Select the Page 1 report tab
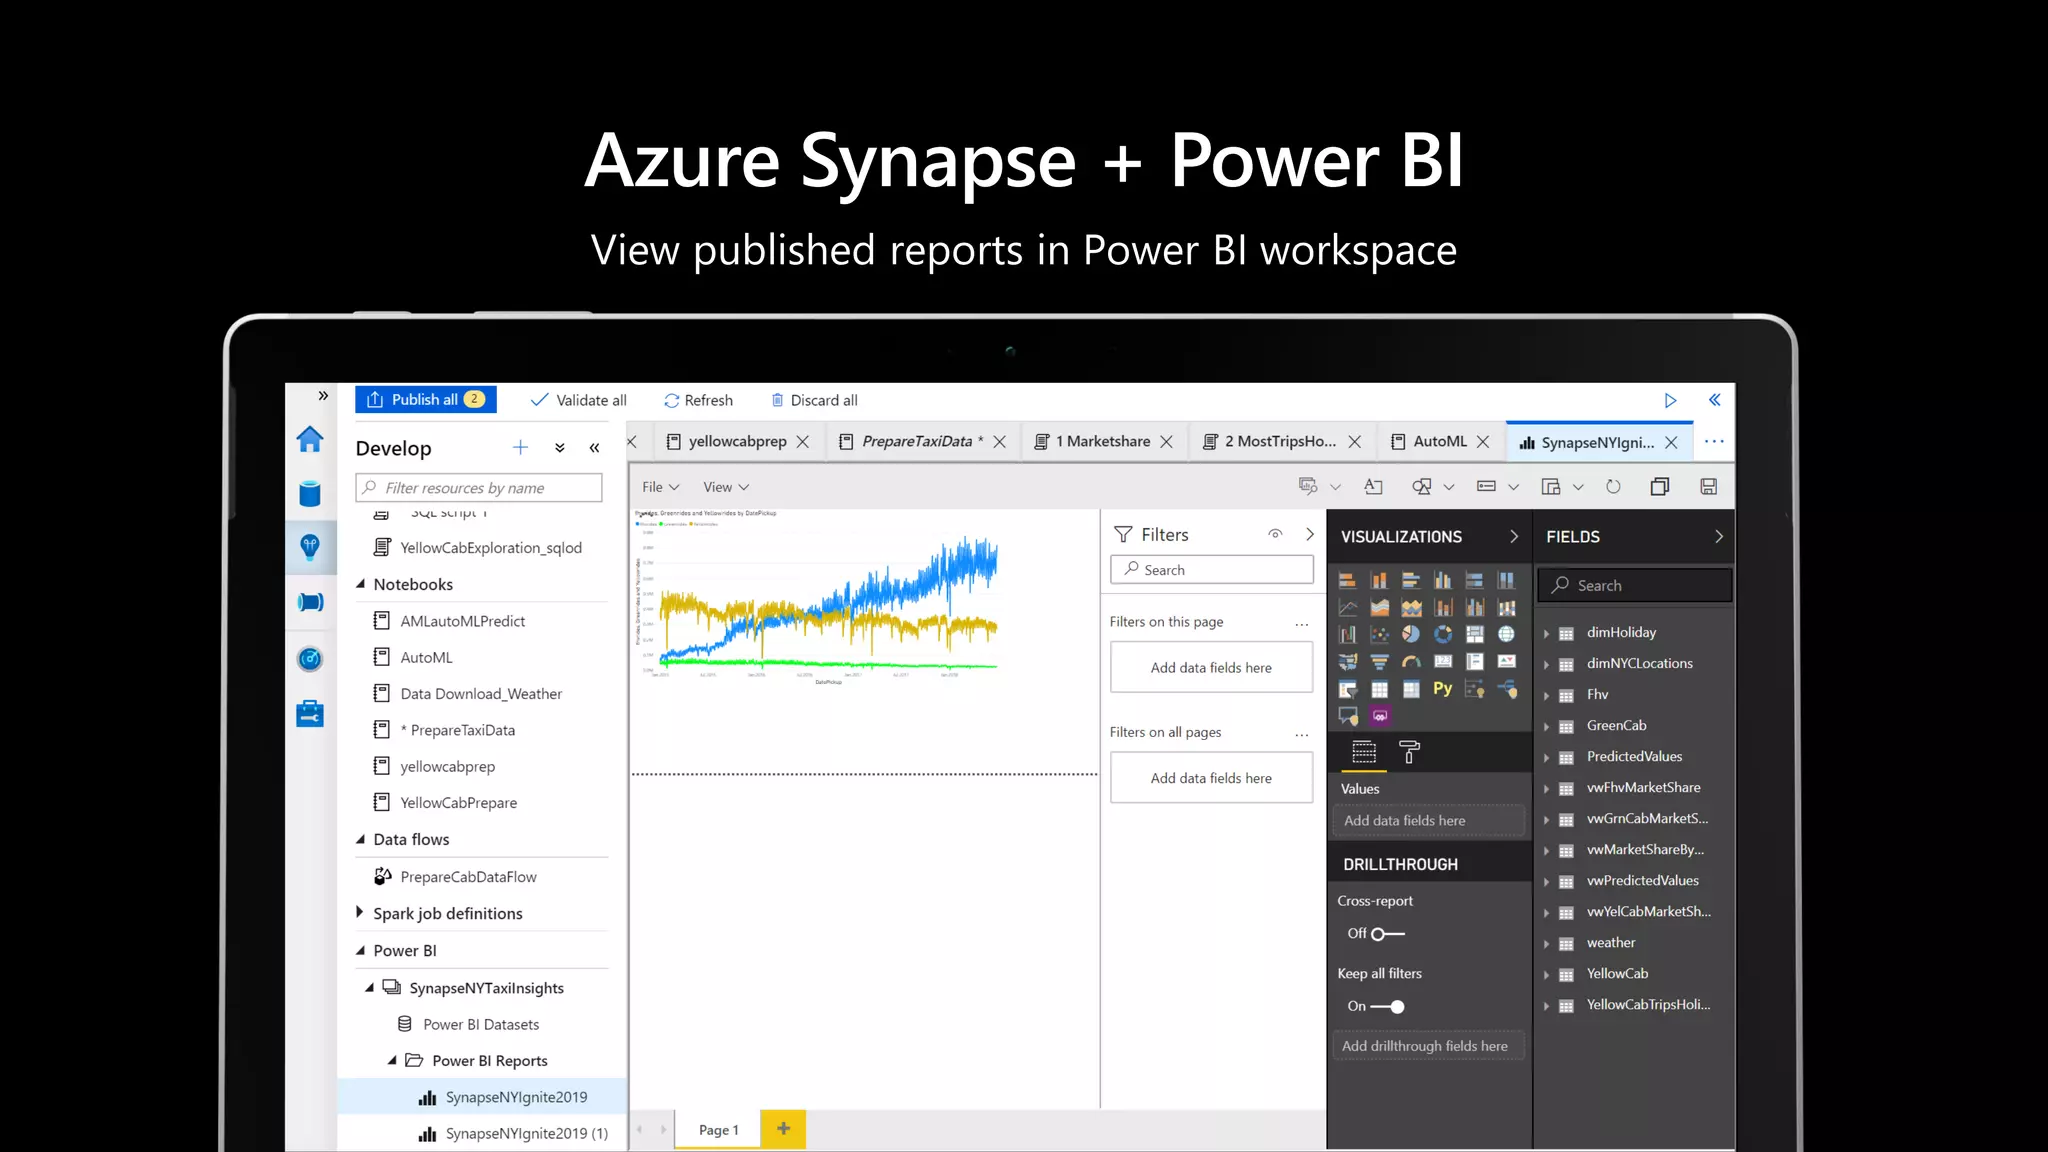 point(718,1130)
